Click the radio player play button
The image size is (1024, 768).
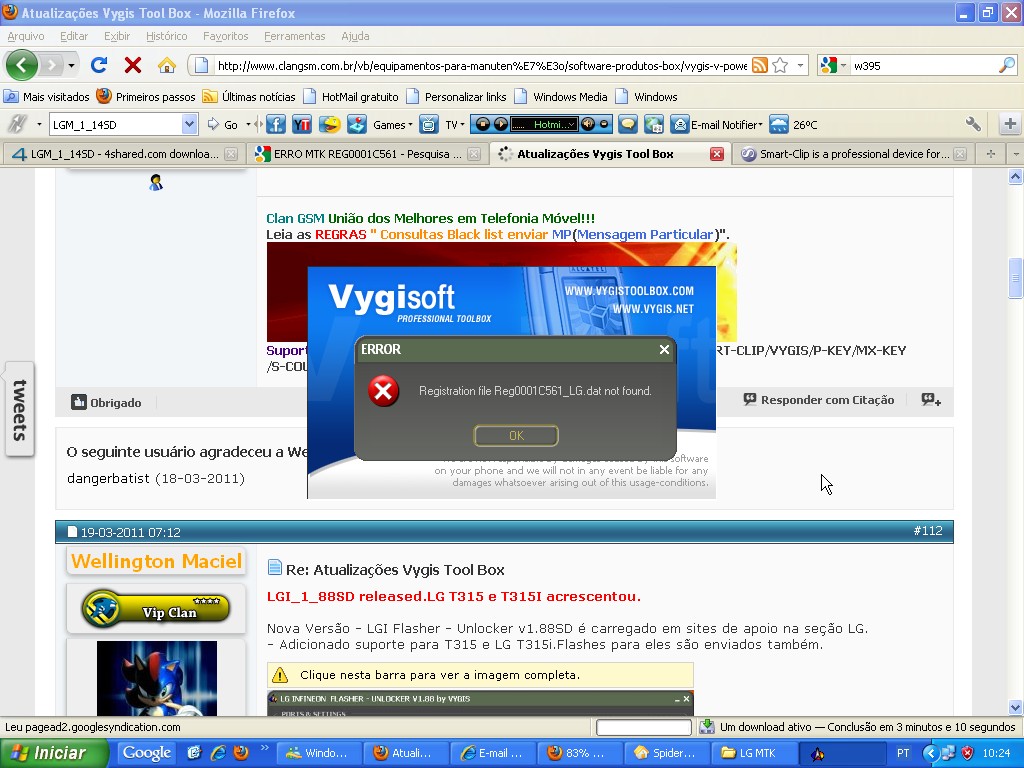click(x=500, y=124)
